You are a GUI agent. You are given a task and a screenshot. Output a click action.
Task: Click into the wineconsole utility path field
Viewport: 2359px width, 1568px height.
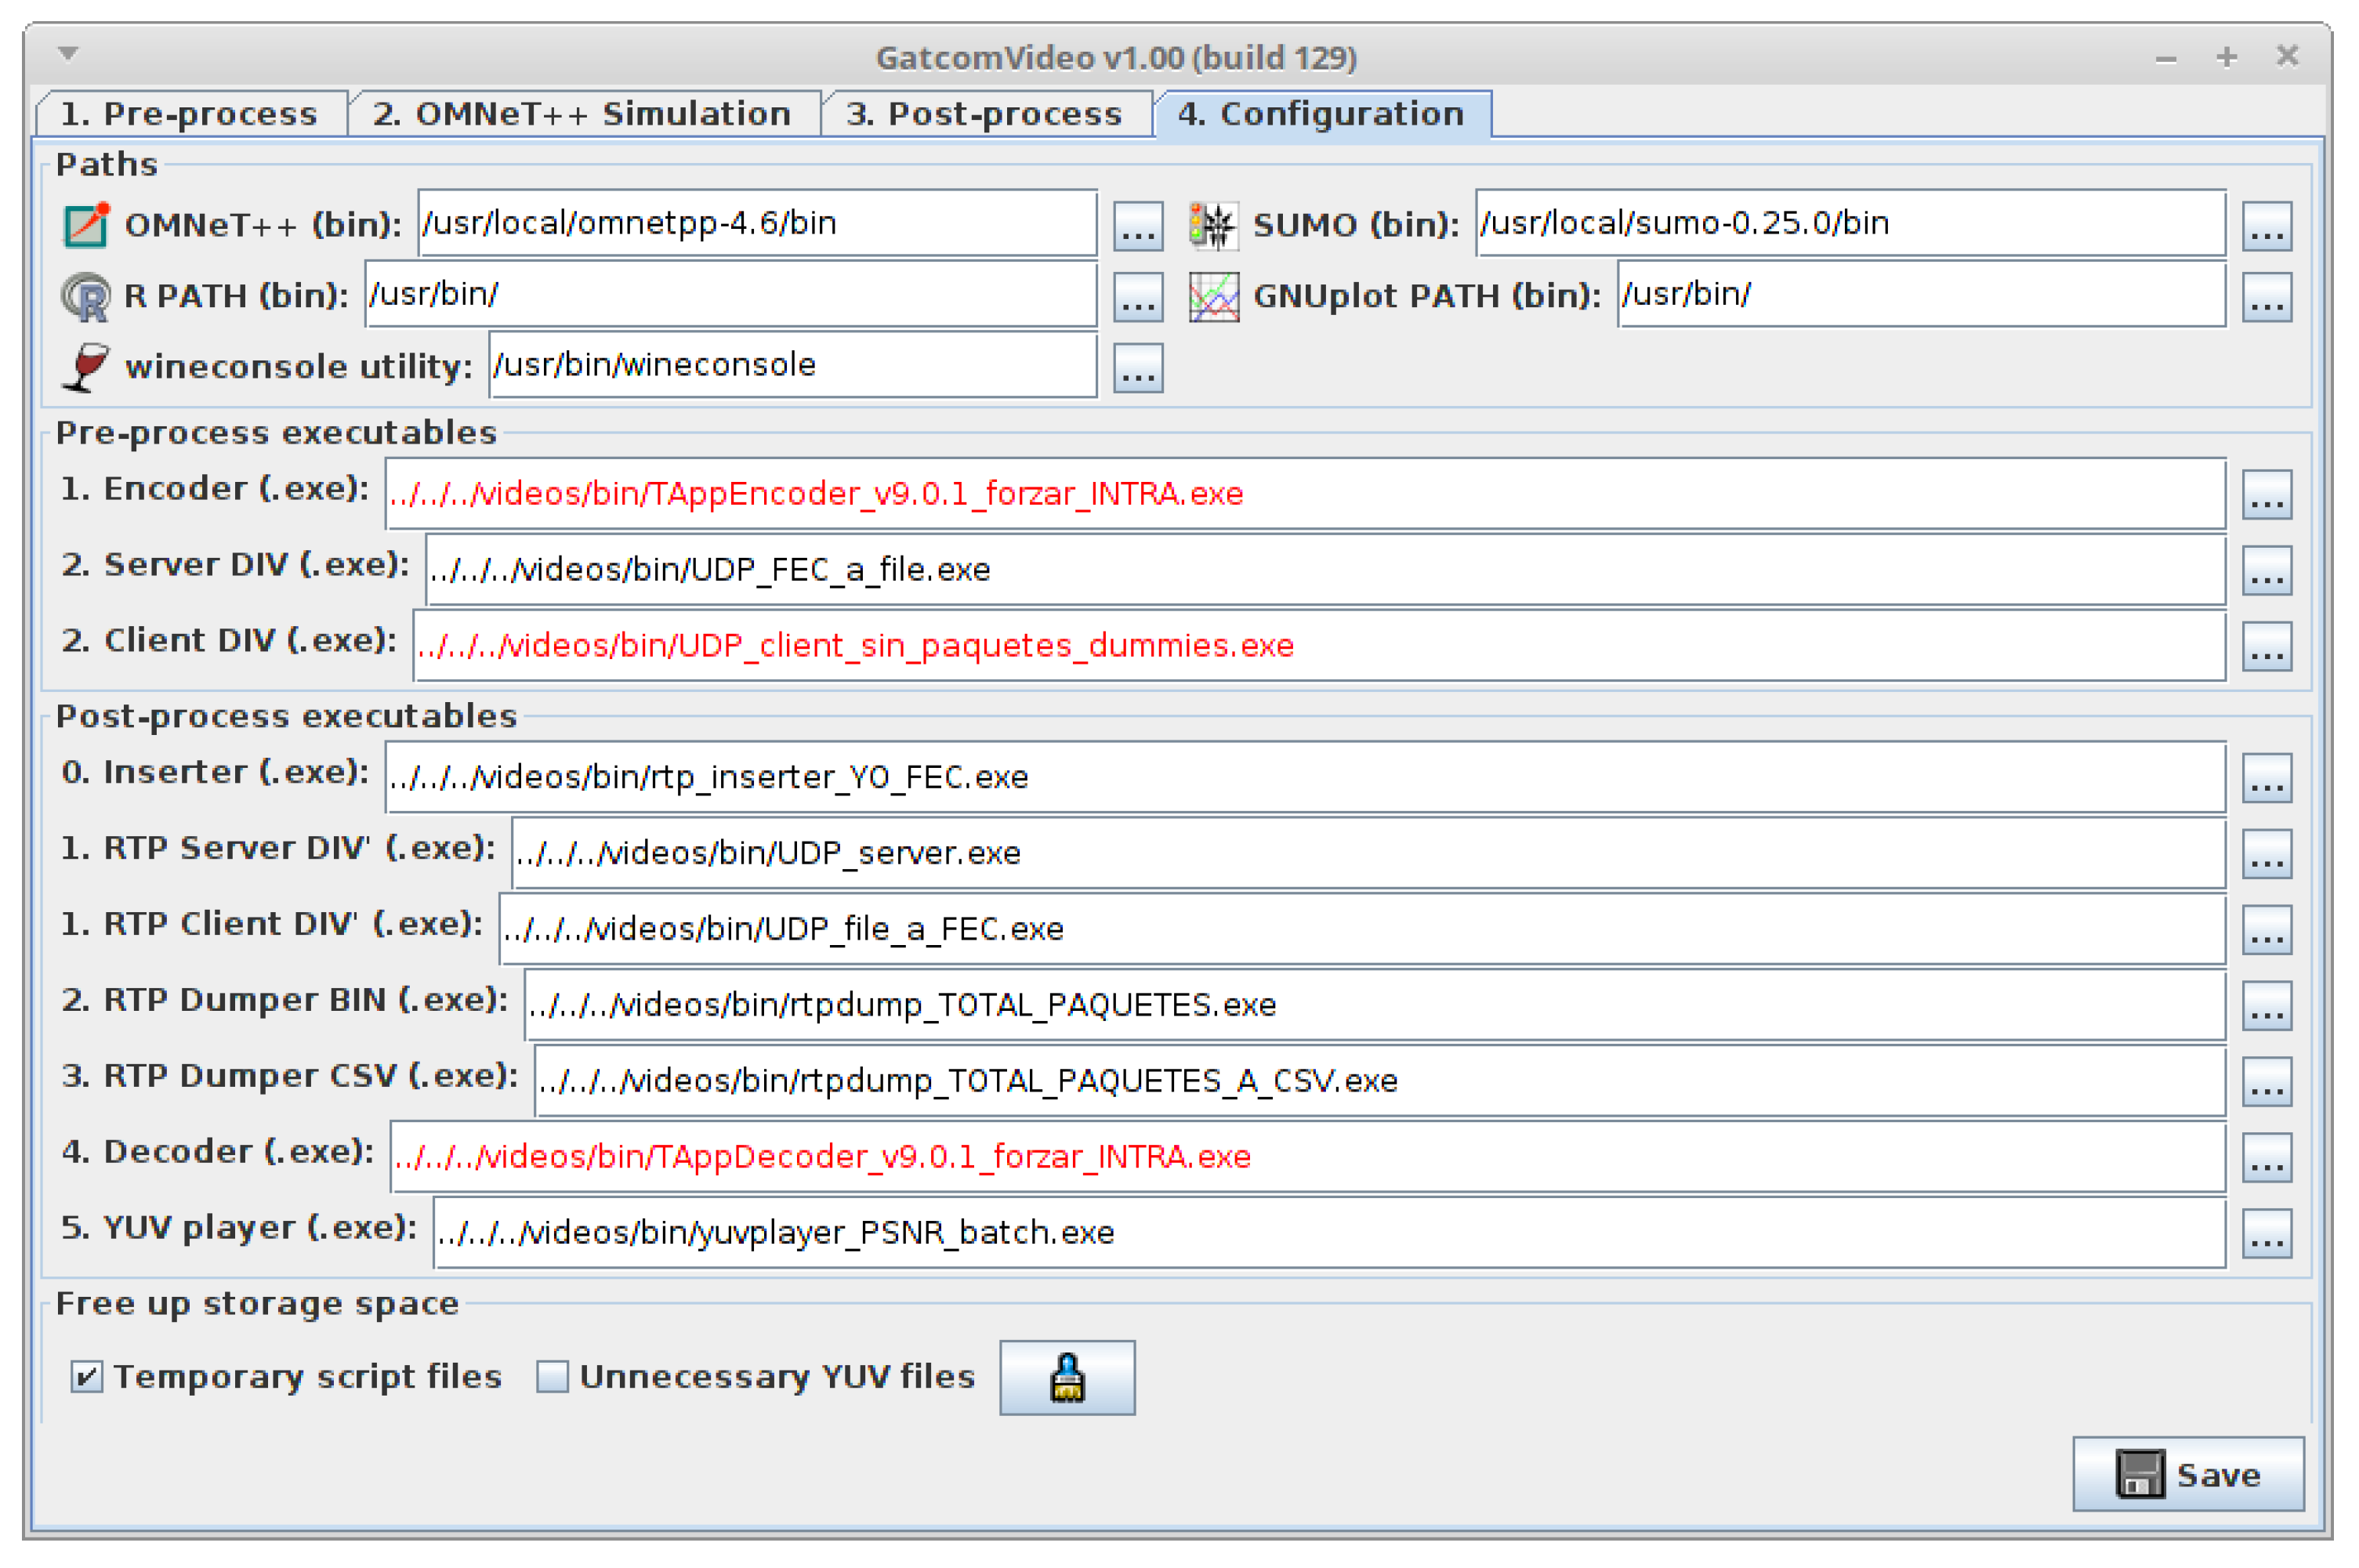[791, 365]
